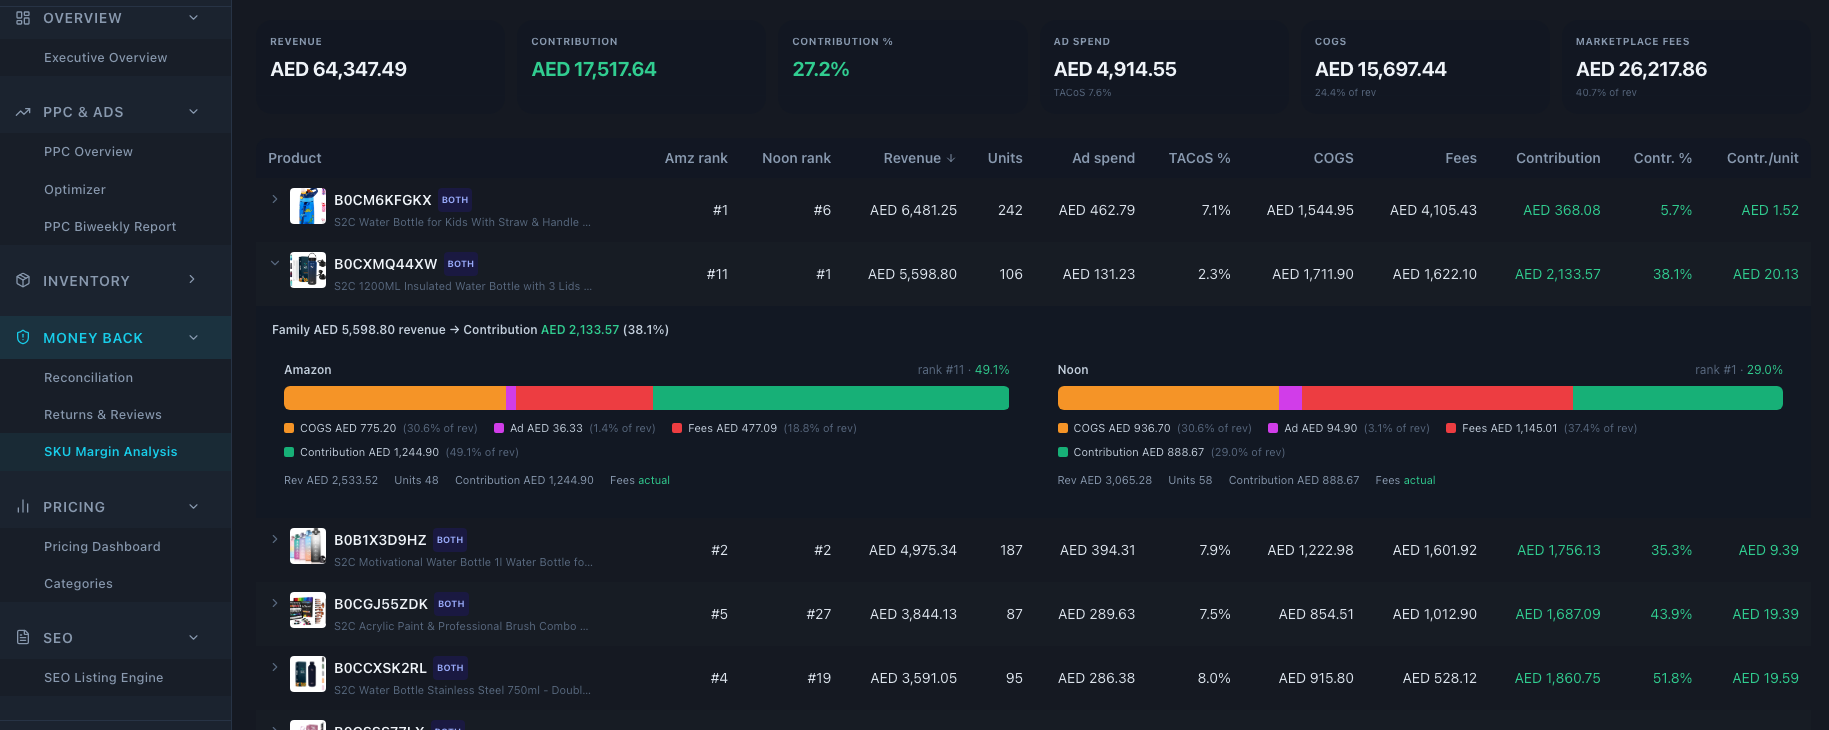This screenshot has height=730, width=1829.
Task: Collapse the PPC & Ads sidebar section
Action: pos(194,112)
